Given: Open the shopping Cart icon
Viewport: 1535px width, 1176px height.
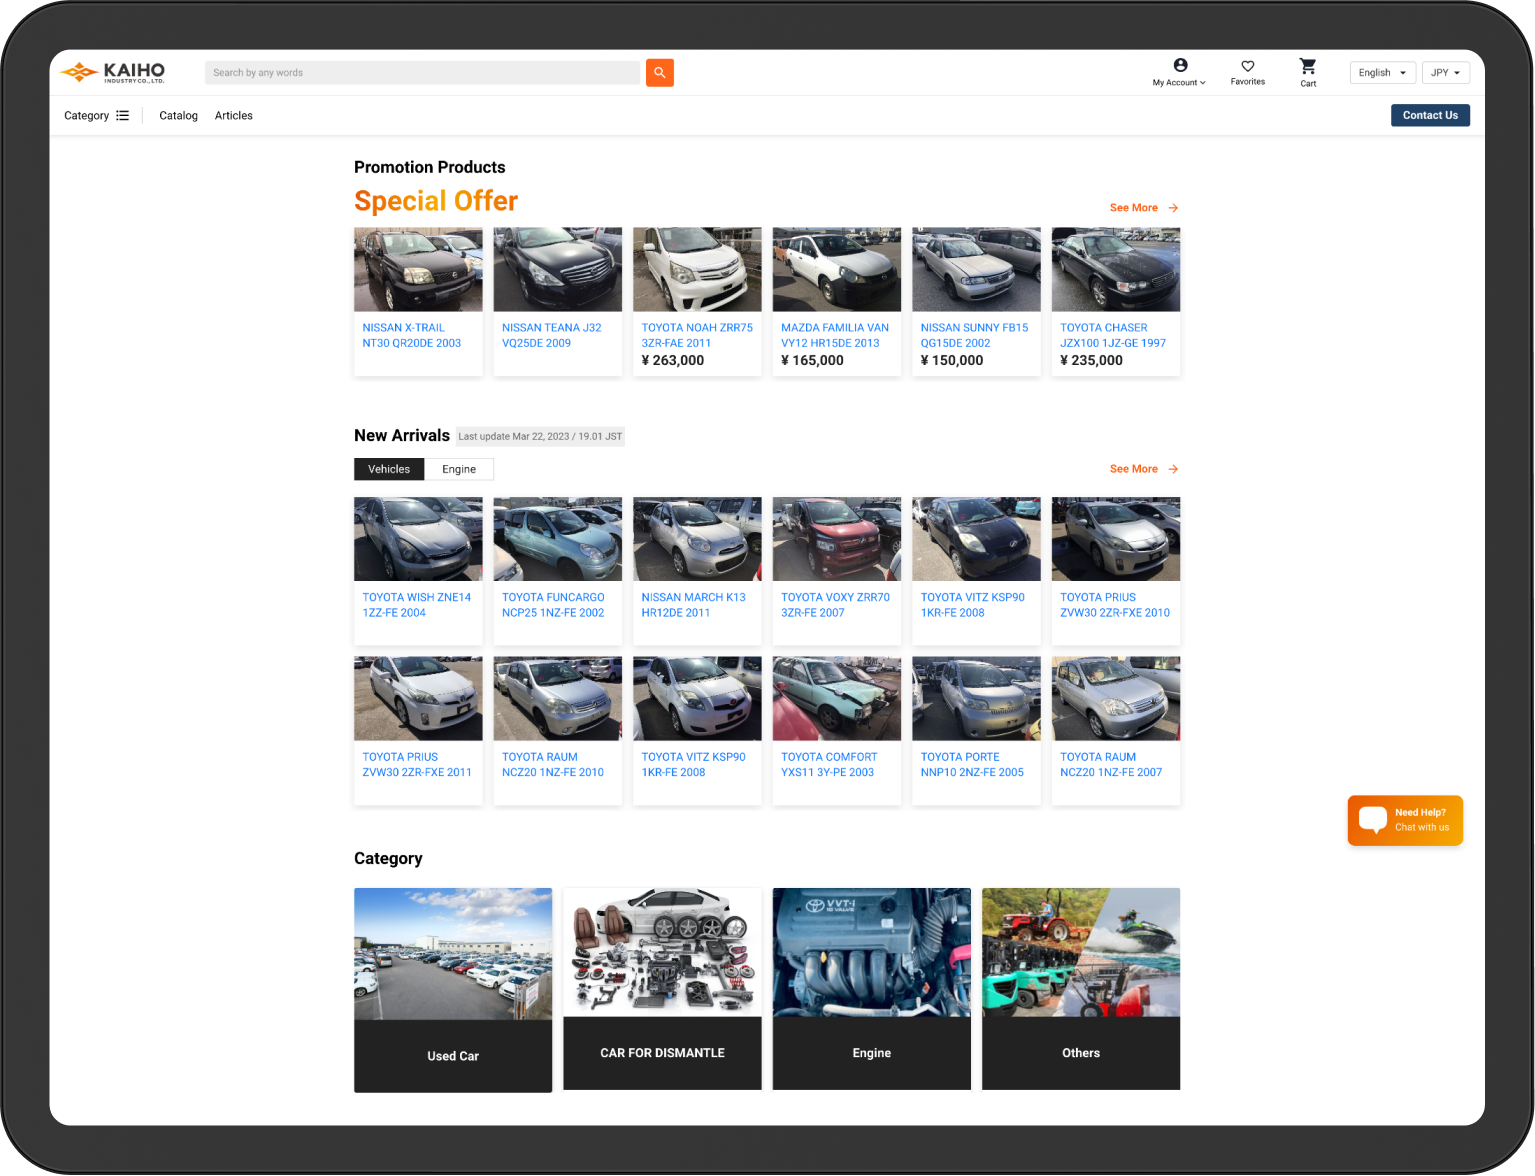Looking at the screenshot, I should click(1308, 66).
